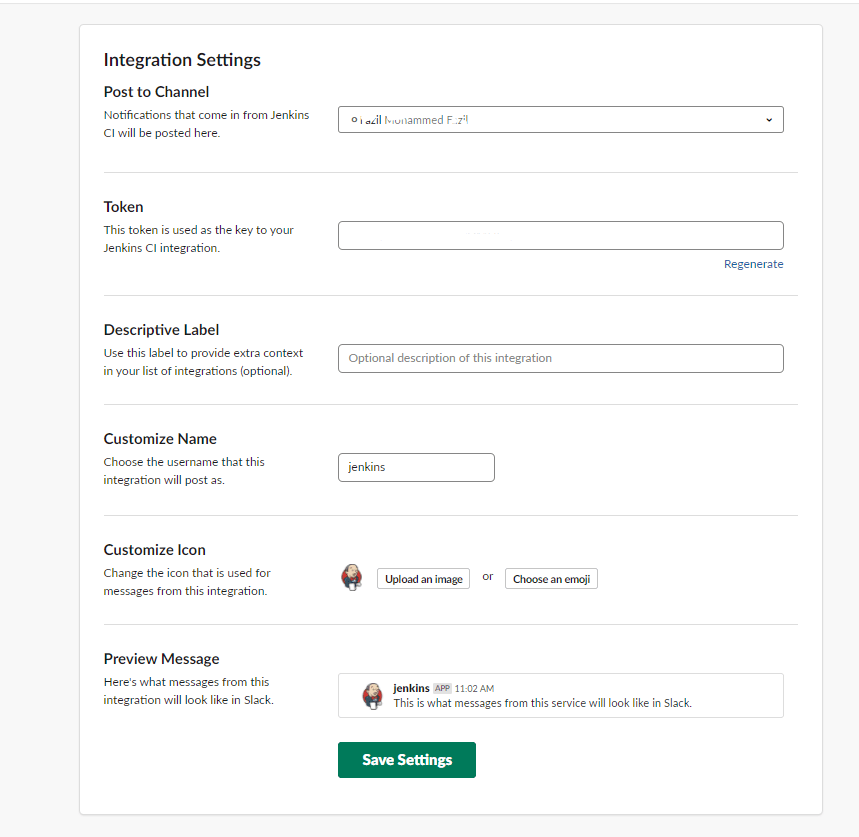
Task: Select the jenkins username field under Customize Name
Action: (416, 467)
